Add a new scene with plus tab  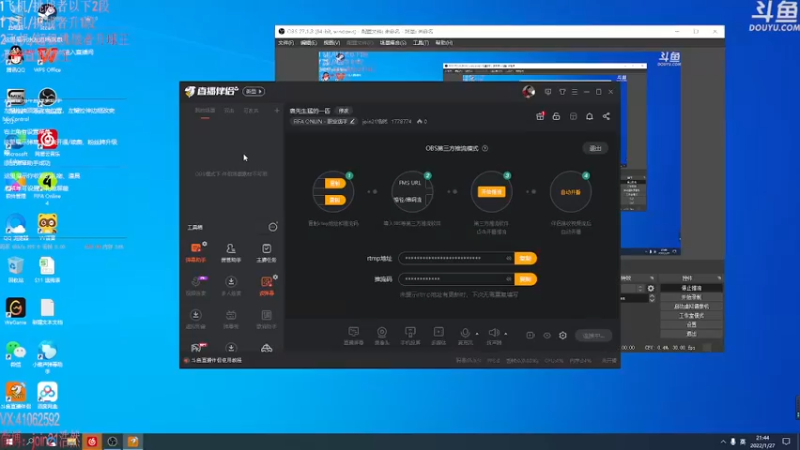[x=277, y=111]
